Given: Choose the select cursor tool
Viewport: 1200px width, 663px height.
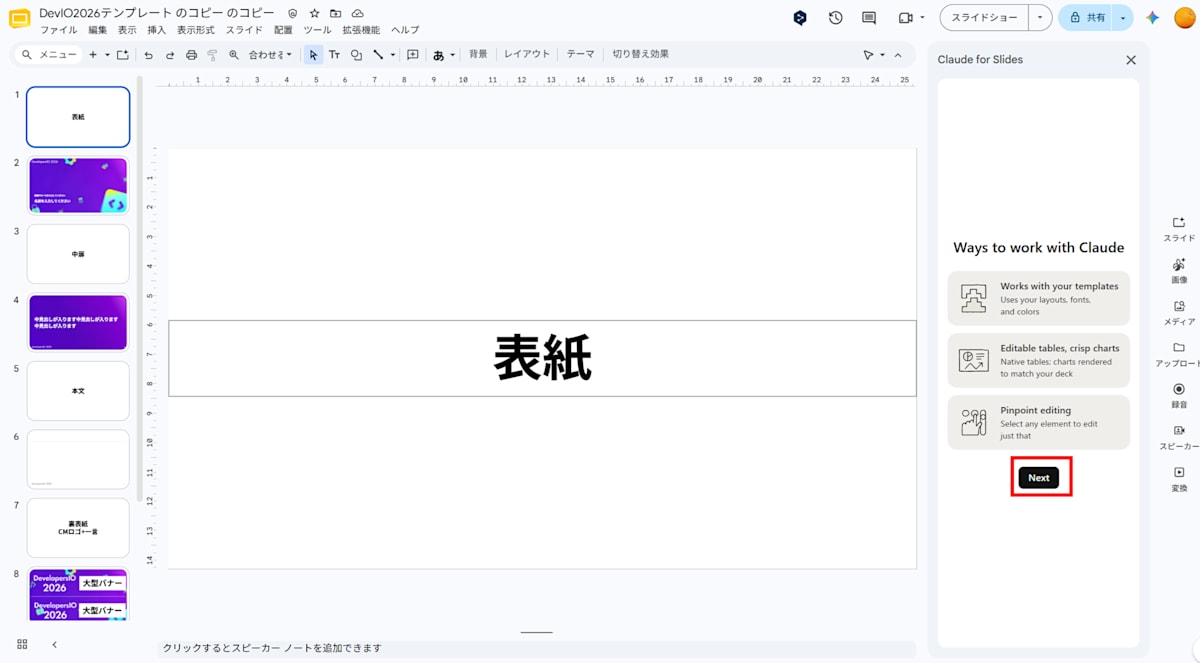Looking at the screenshot, I should (313, 55).
